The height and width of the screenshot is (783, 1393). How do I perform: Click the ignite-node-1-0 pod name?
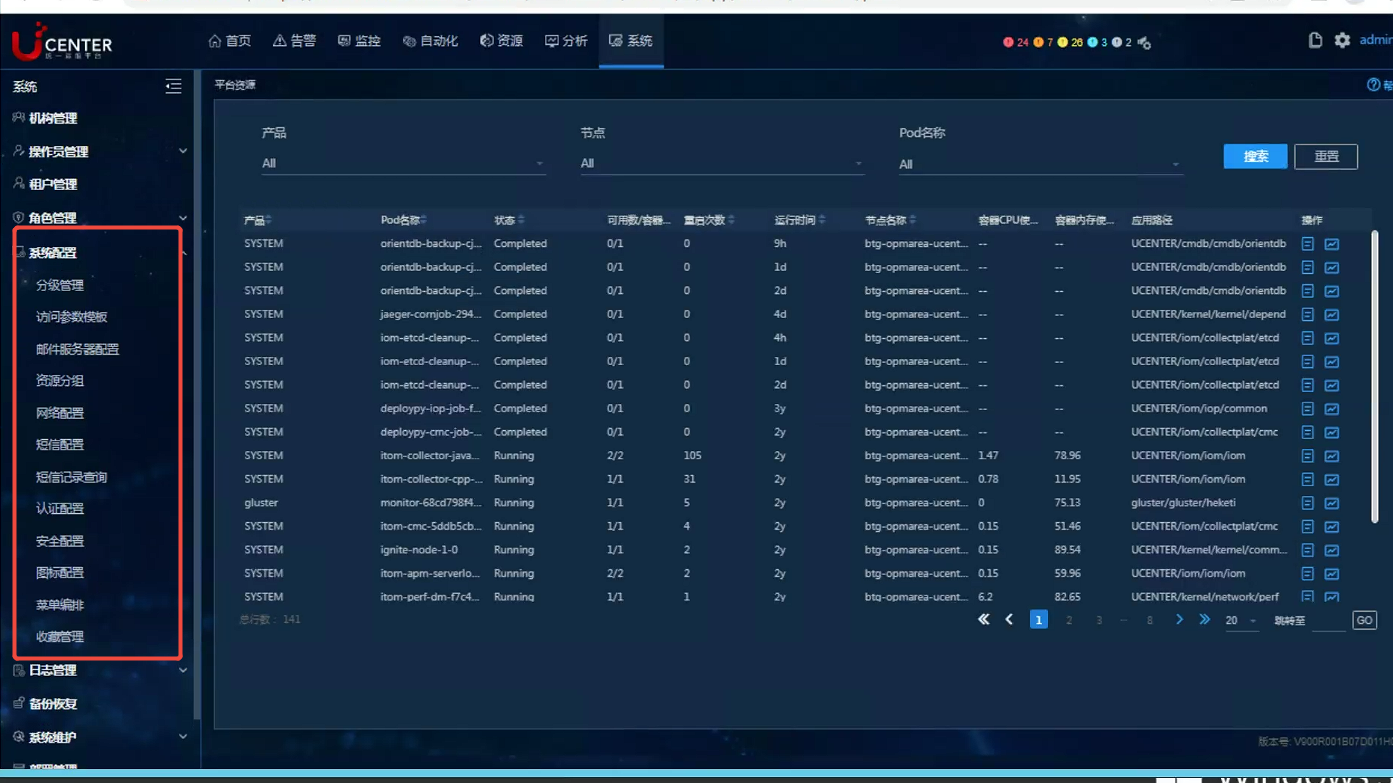click(419, 550)
